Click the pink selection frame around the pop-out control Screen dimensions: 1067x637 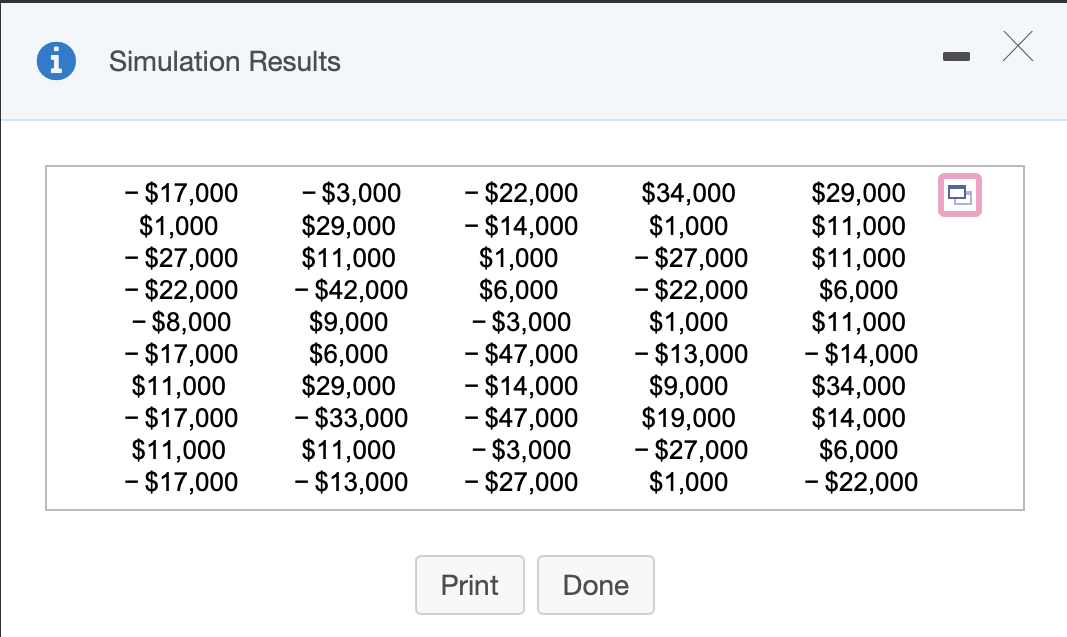[x=959, y=195]
